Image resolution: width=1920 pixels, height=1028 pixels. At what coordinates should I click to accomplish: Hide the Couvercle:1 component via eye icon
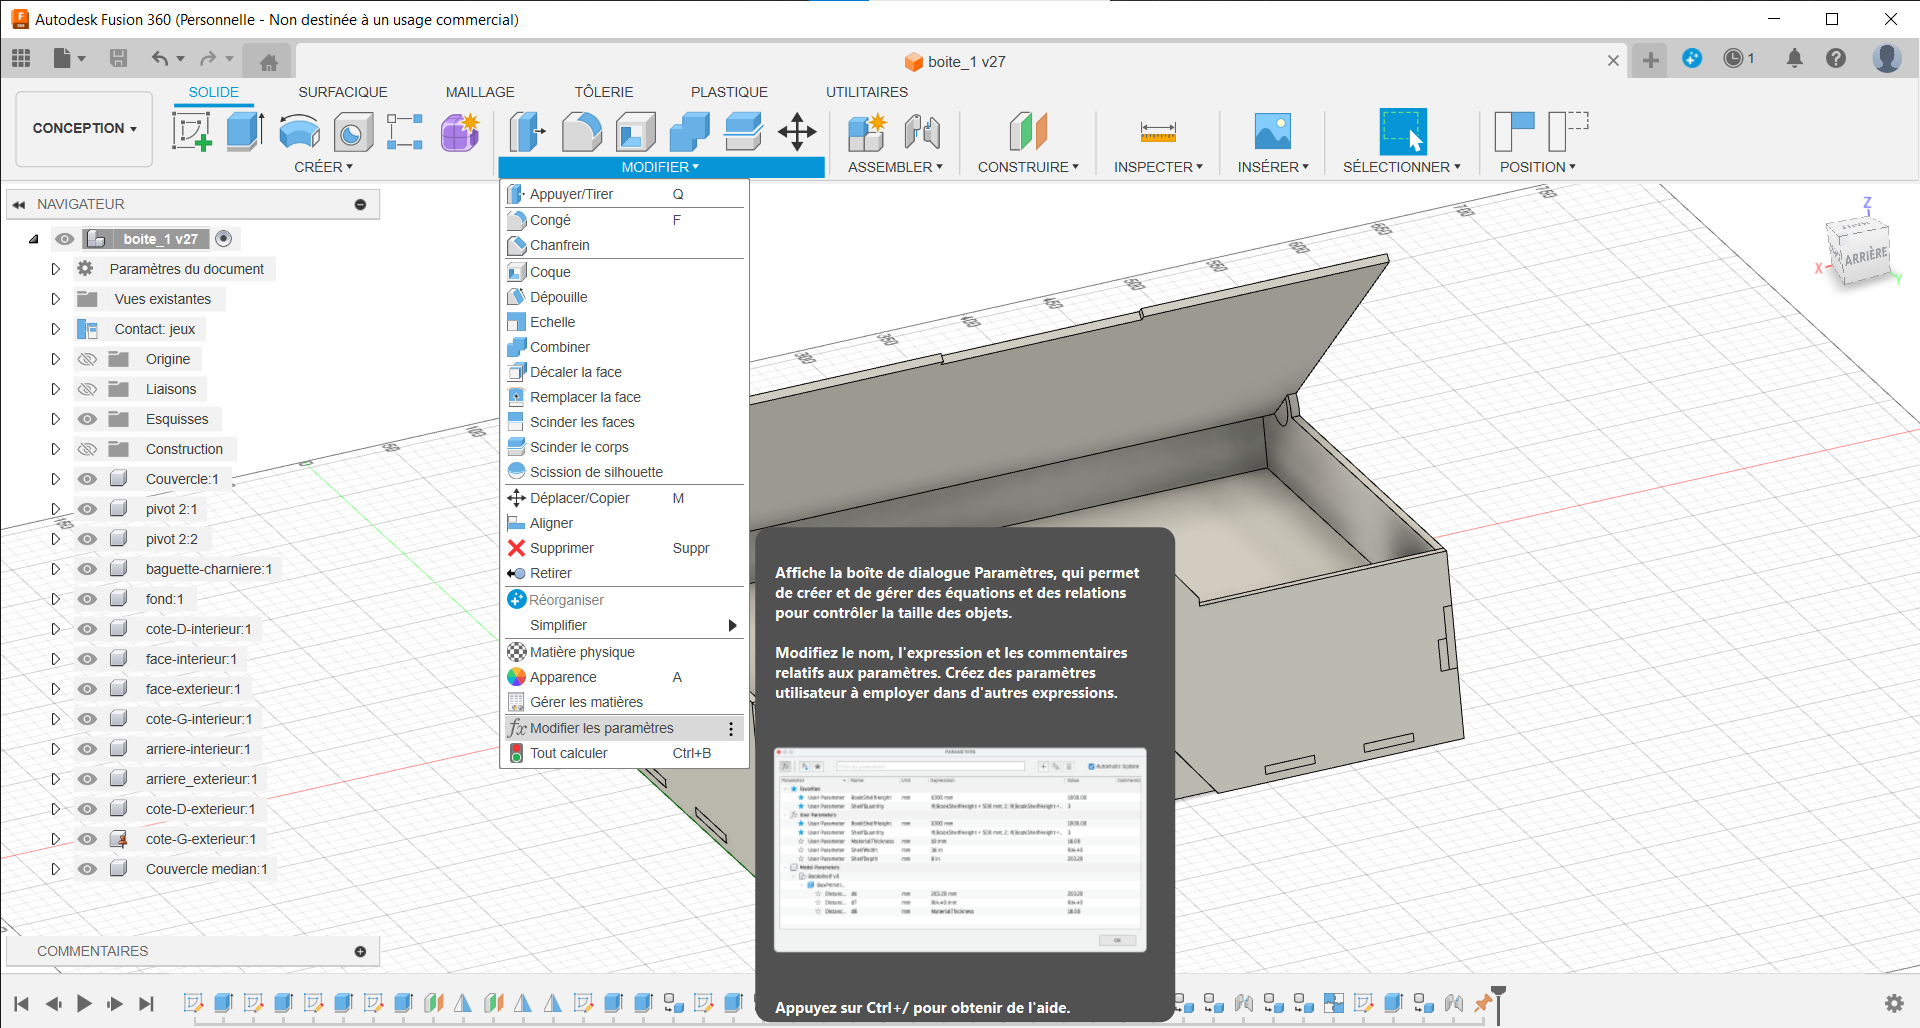87,479
